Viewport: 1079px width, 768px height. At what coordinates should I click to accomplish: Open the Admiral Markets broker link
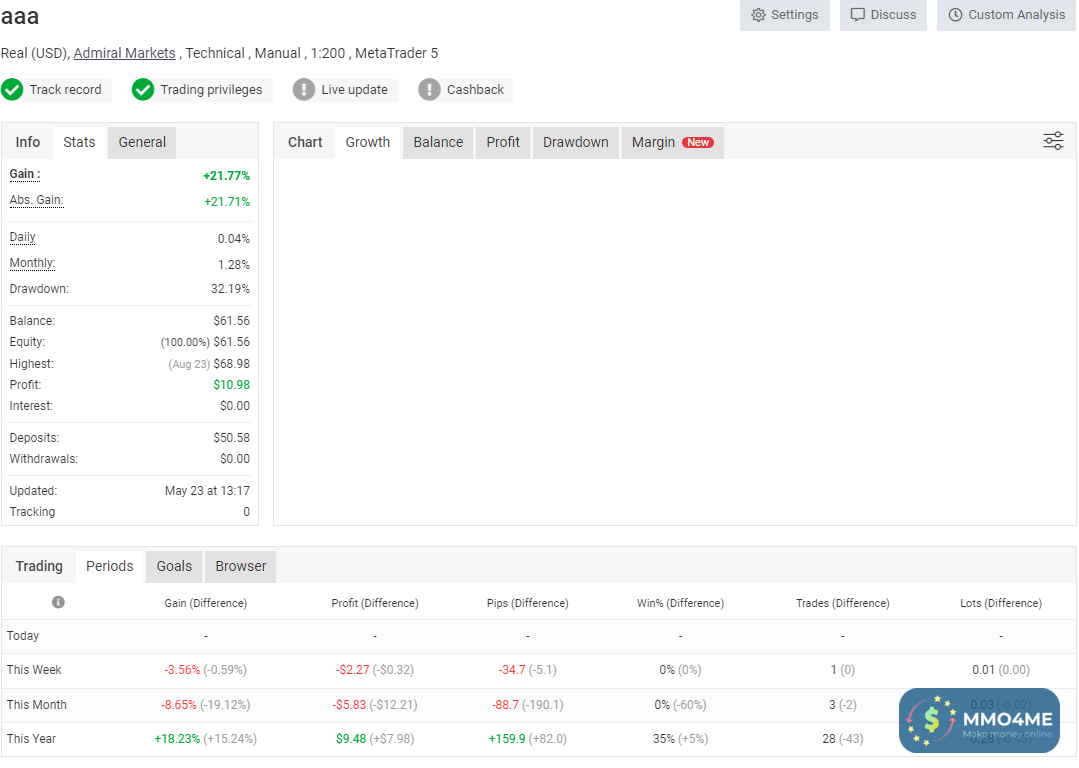tap(124, 53)
